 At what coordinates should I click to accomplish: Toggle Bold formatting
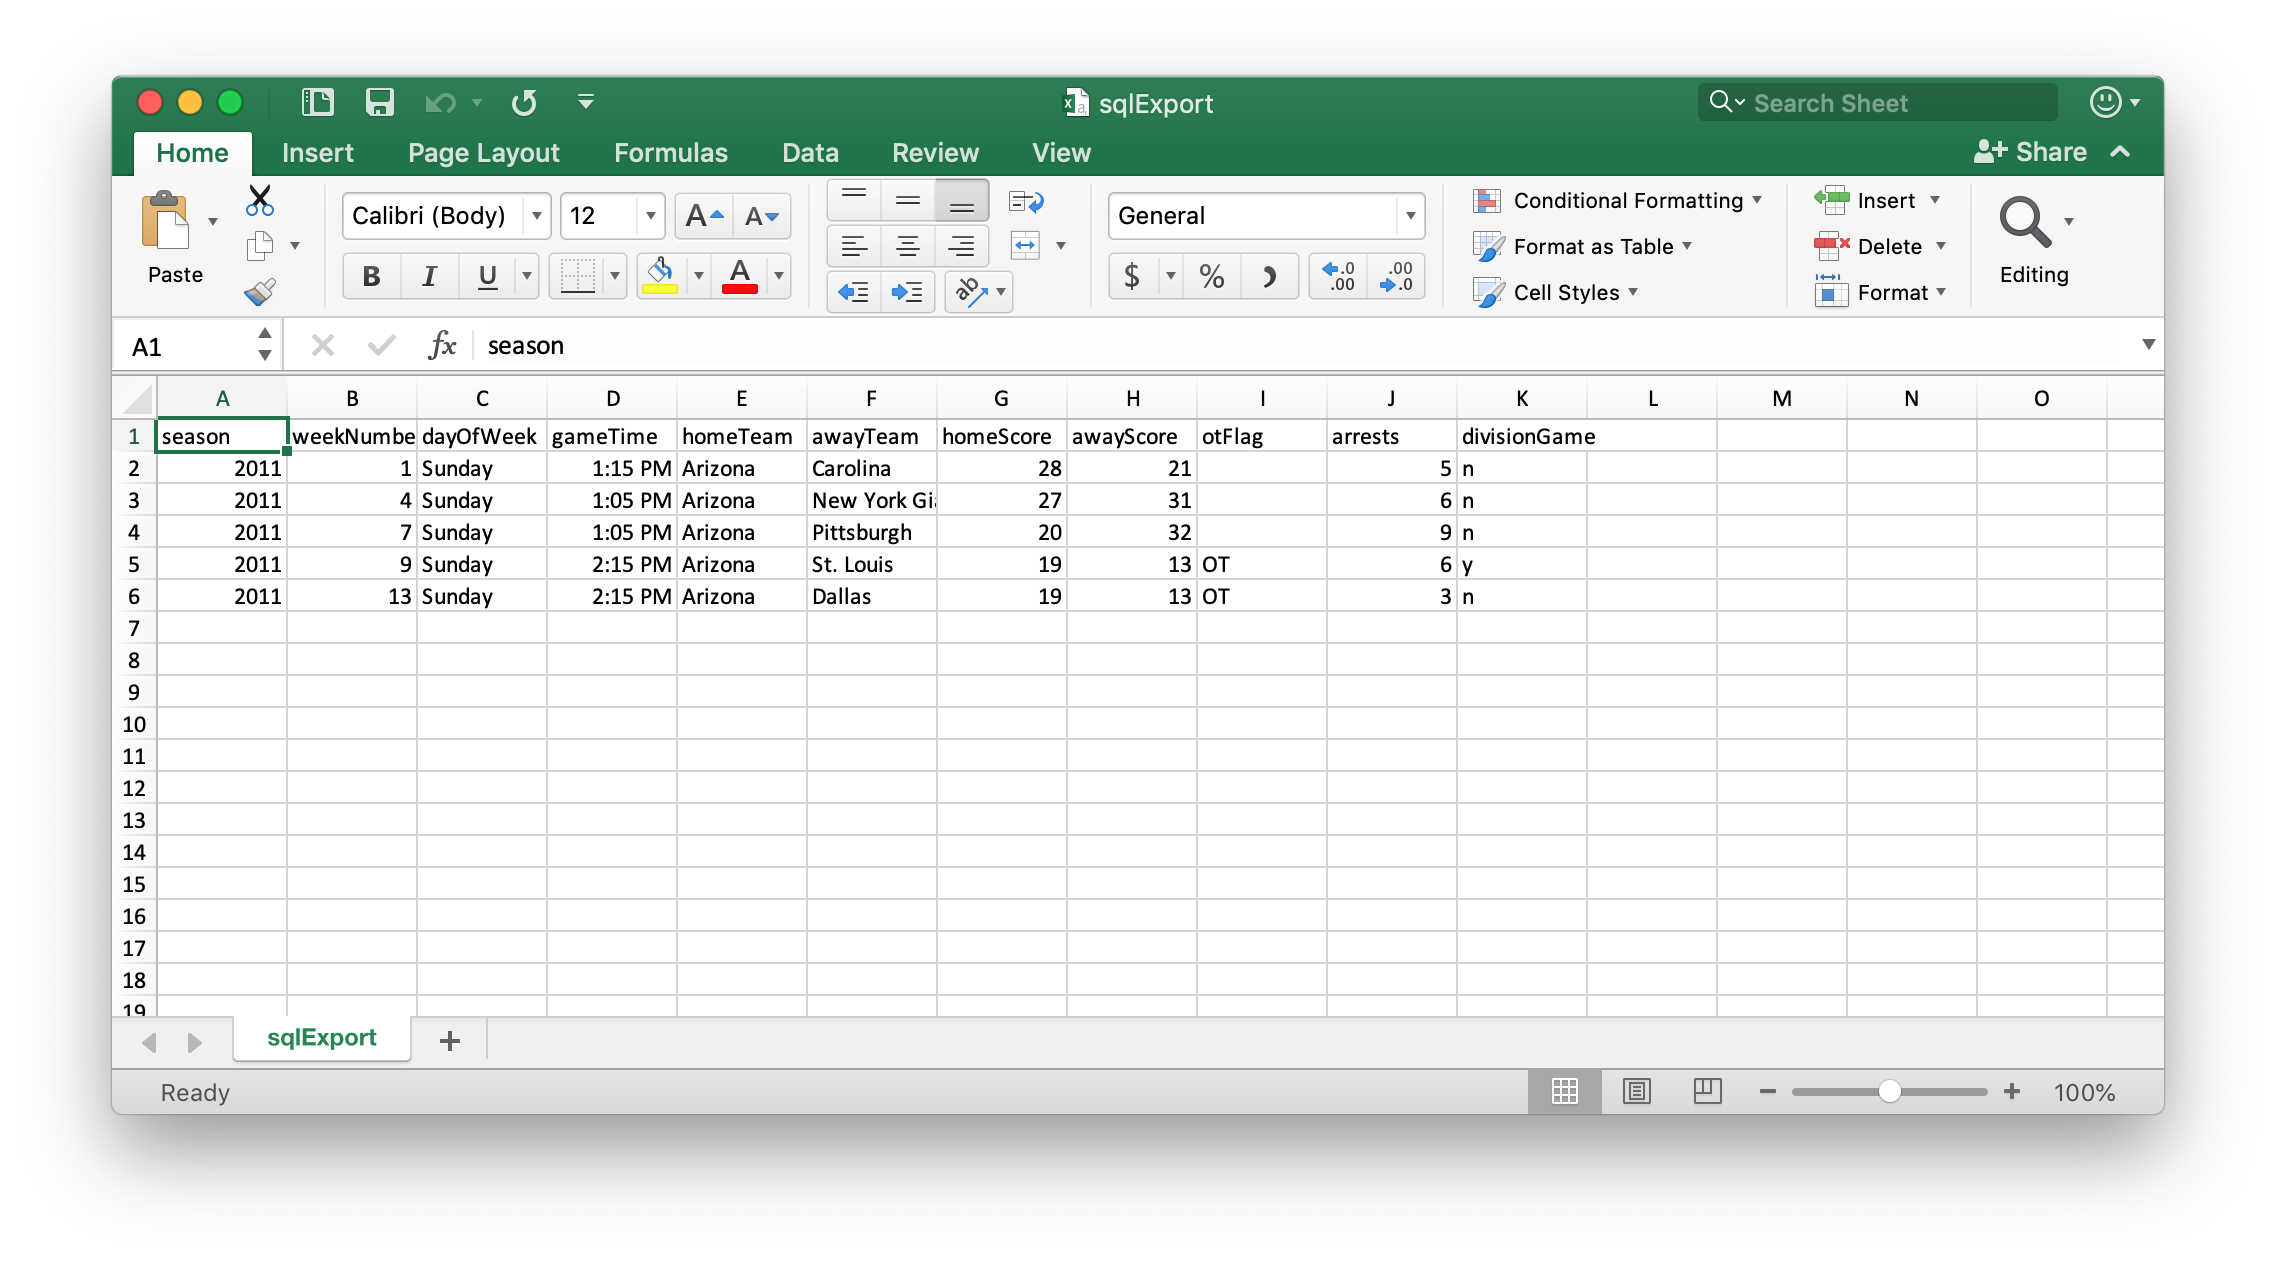point(371,276)
